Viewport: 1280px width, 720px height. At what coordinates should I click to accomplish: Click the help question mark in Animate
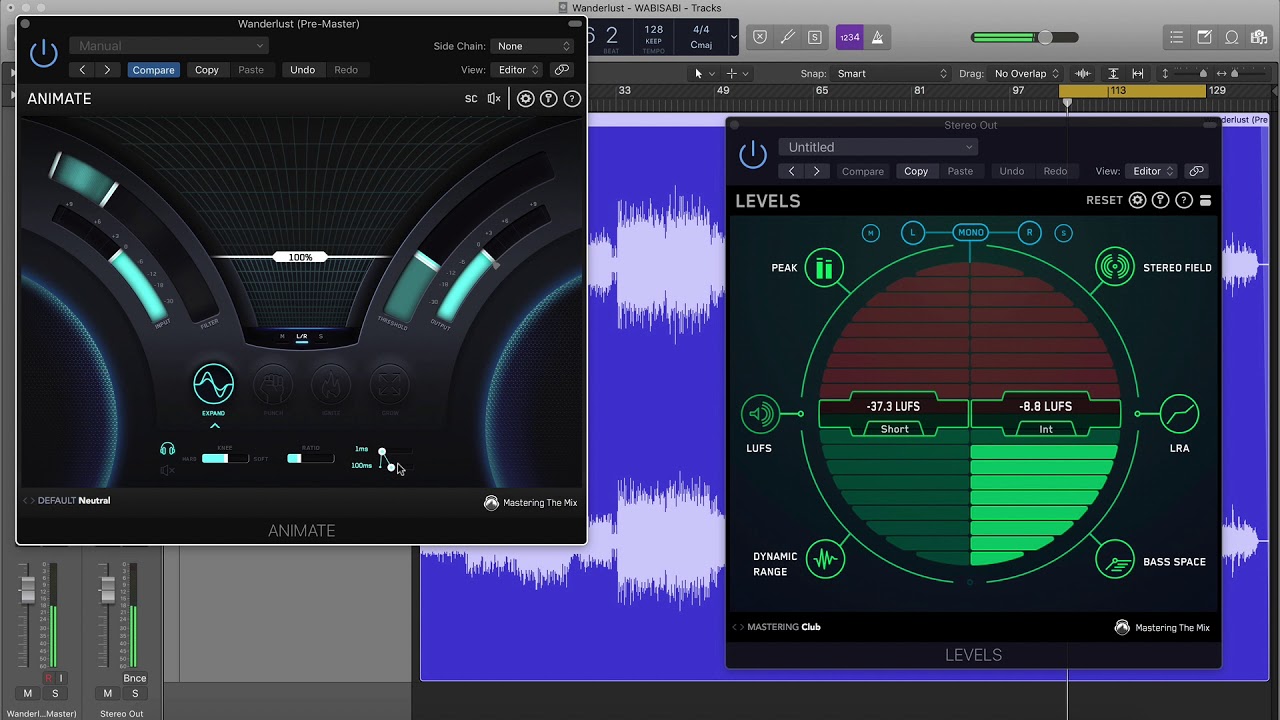572,99
